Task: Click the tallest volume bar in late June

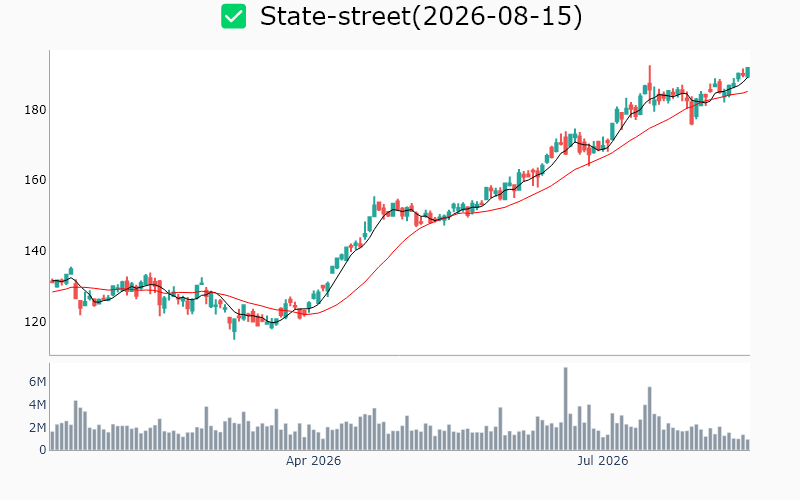Action: (565, 409)
